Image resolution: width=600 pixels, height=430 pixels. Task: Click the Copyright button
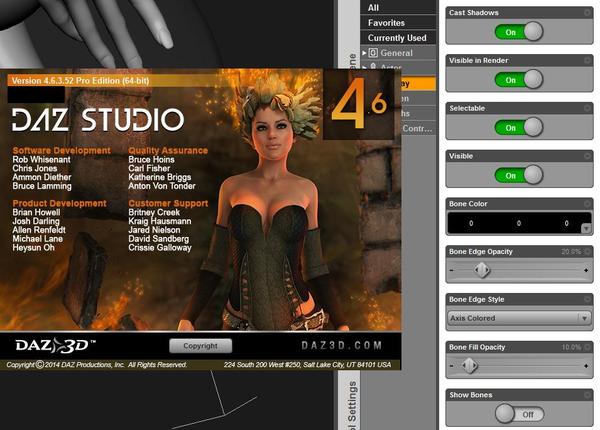201,346
